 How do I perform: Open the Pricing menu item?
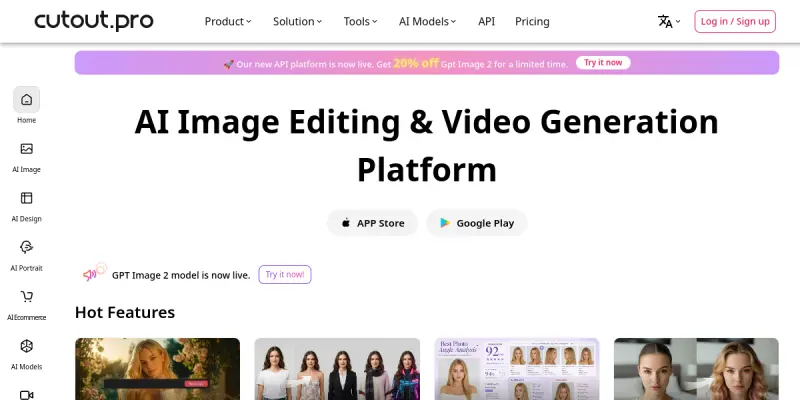[x=532, y=21]
